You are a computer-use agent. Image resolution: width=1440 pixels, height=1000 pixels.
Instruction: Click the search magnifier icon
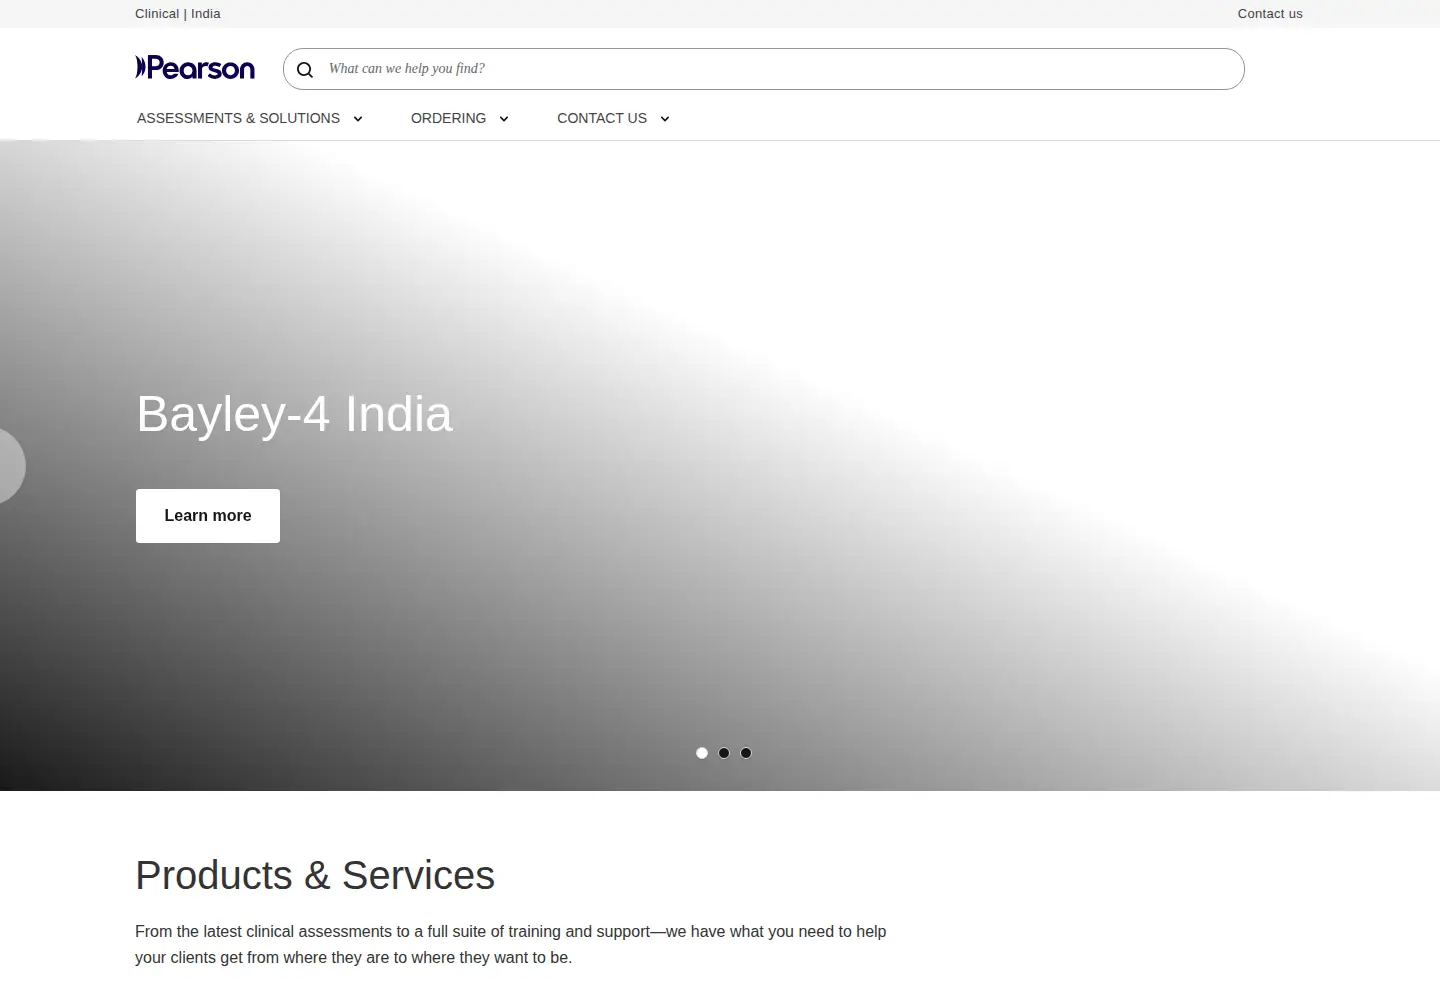tap(305, 69)
